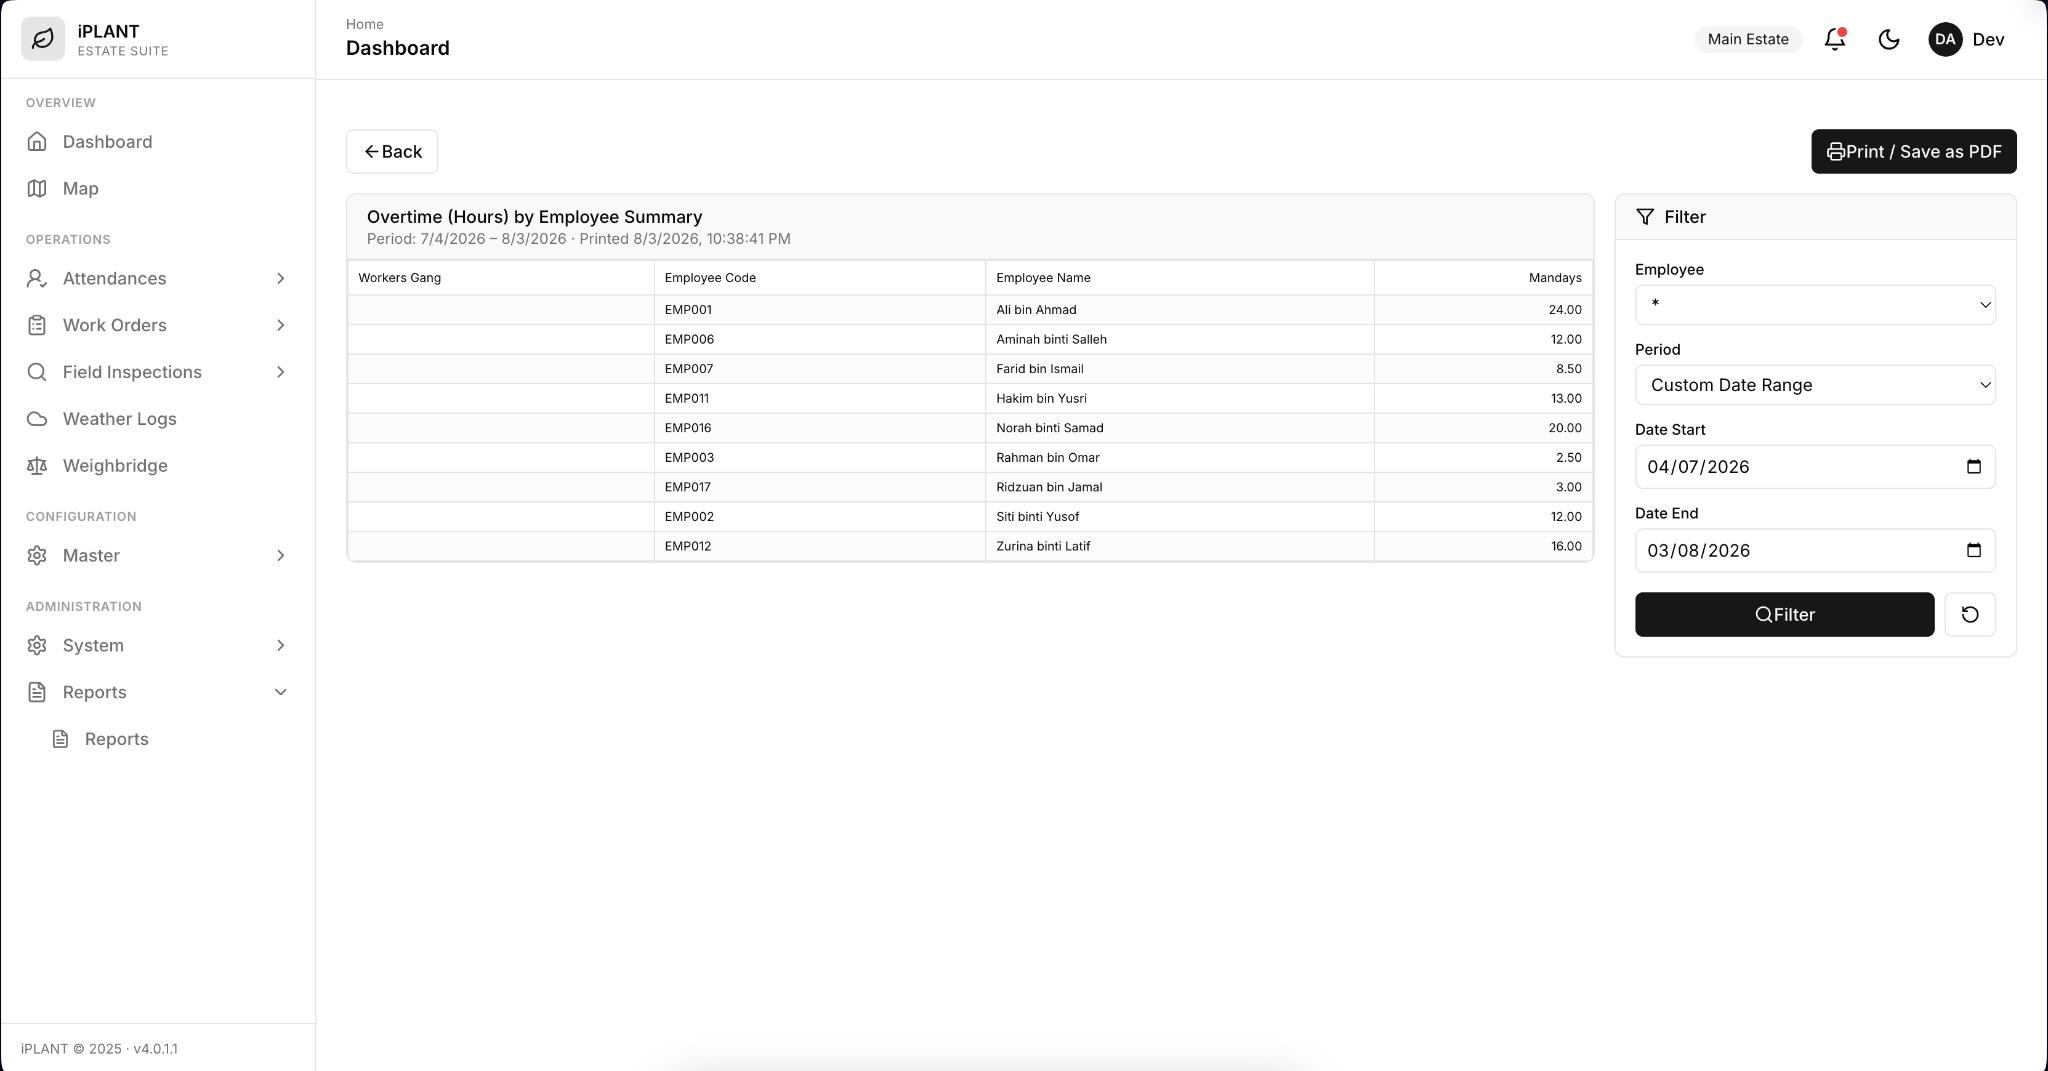The width and height of the screenshot is (2048, 1071).
Task: Open Date End calendar picker icon
Action: pos(1974,550)
